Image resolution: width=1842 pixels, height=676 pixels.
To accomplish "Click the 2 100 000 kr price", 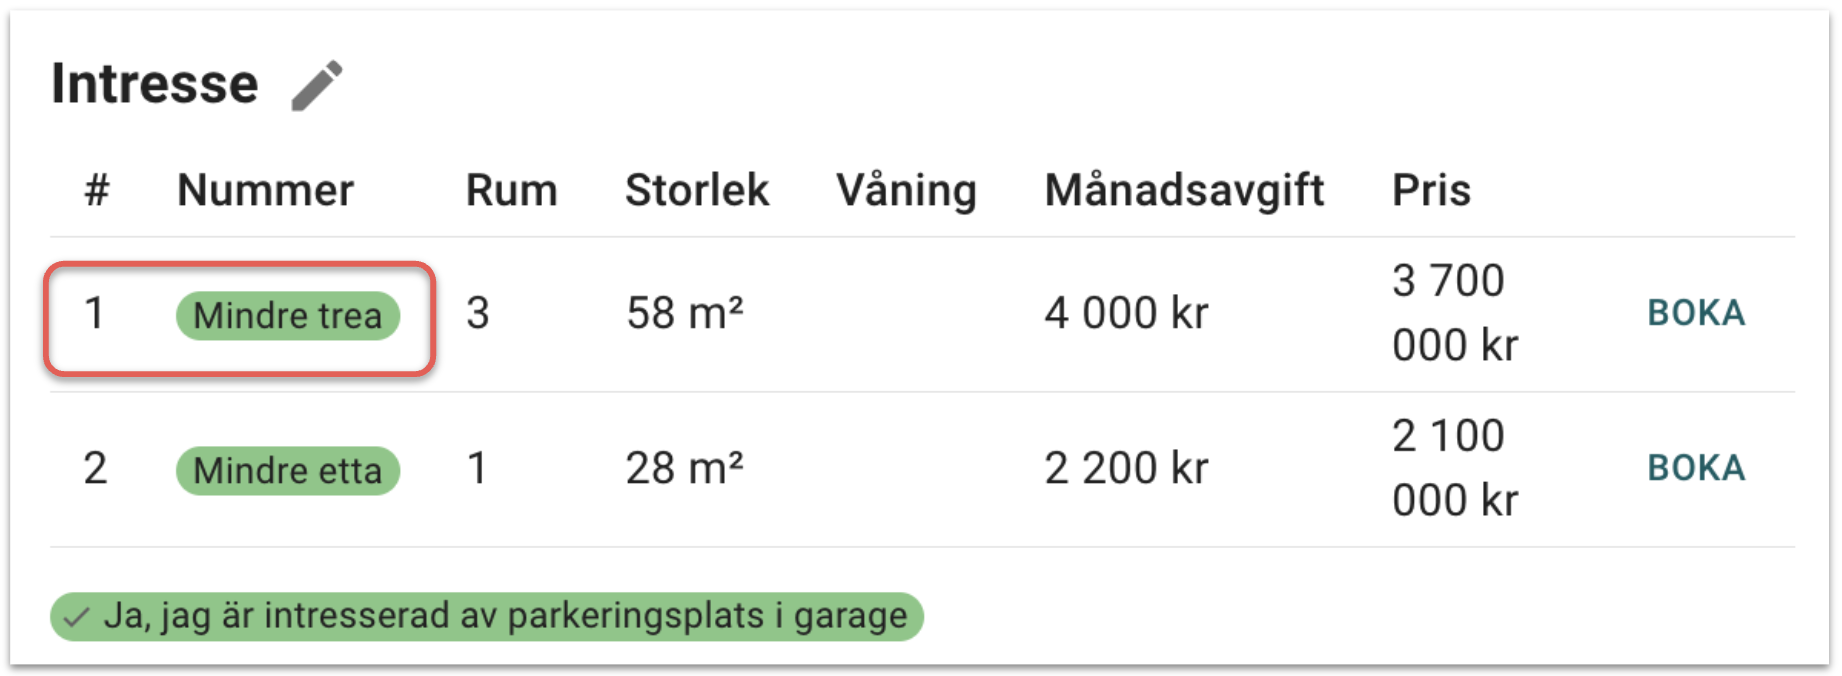I will tap(1454, 468).
